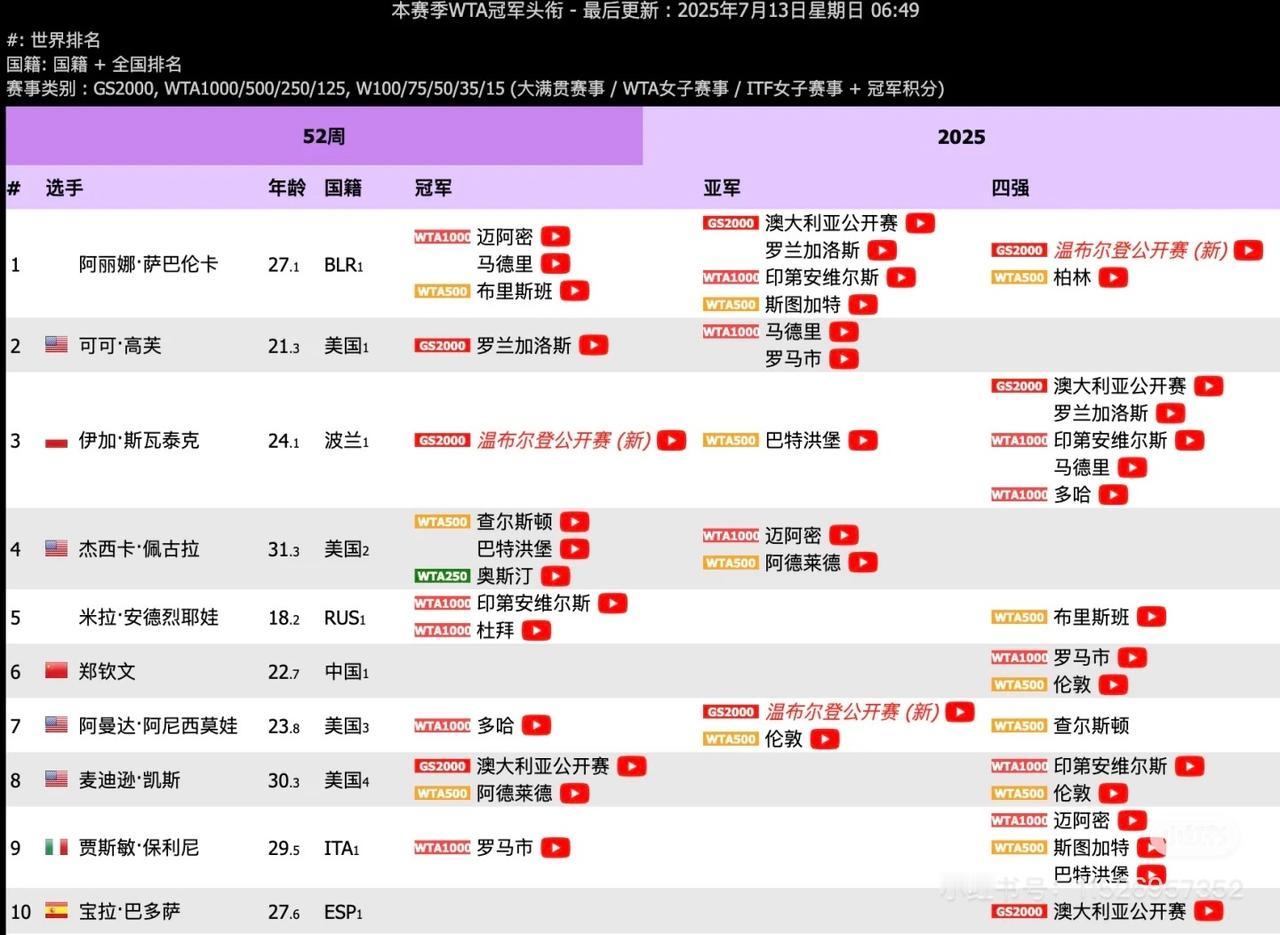The width and height of the screenshot is (1280, 935).
Task: Open YouTube icon for Gauff's 罗兰加洛斯 title
Action: pos(593,345)
